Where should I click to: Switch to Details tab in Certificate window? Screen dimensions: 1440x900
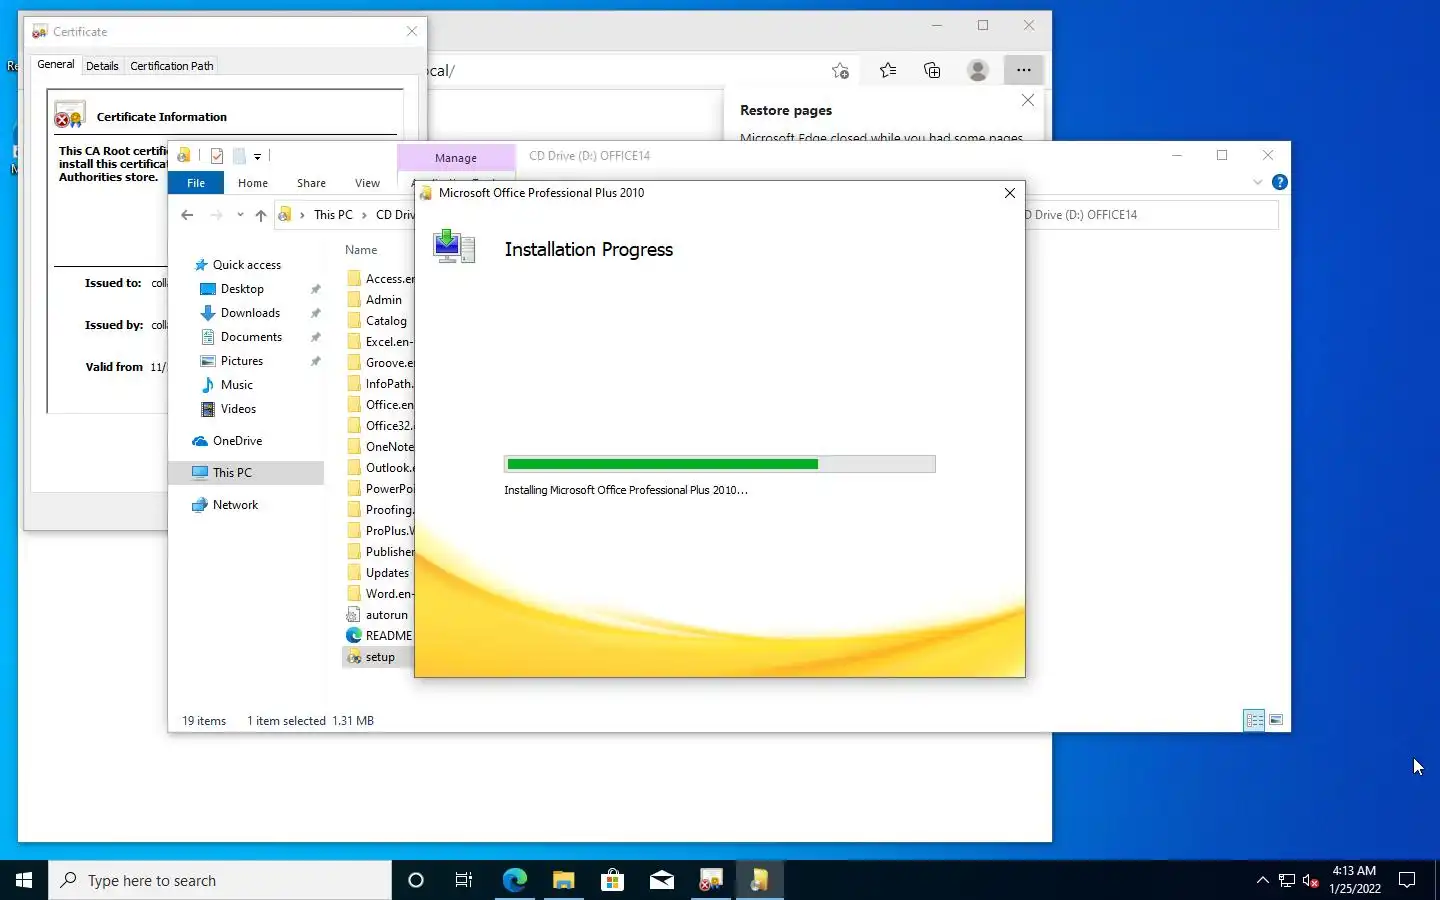102,66
